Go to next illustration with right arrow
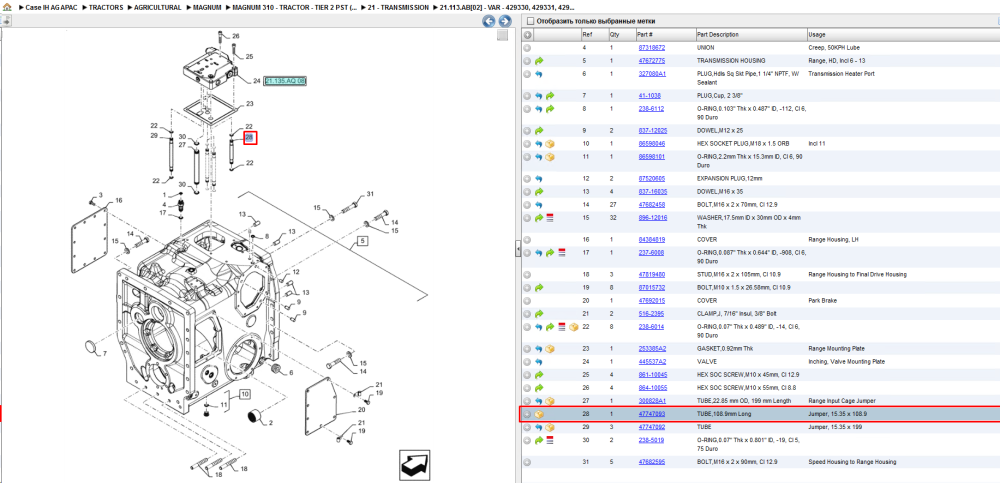Viewport: 1000px width, 483px height. tap(504, 21)
